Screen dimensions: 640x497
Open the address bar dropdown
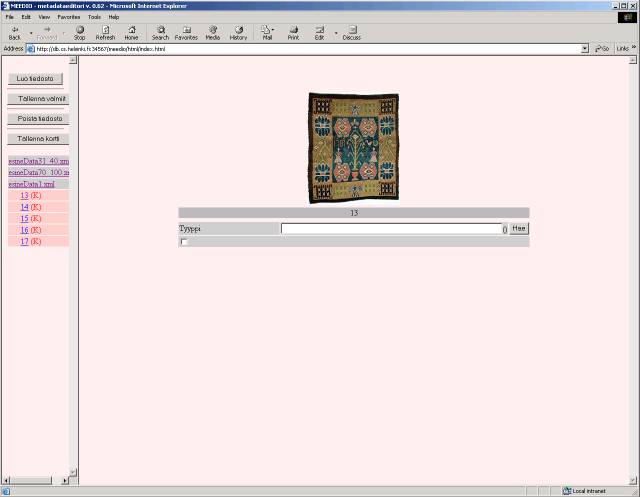[x=585, y=49]
